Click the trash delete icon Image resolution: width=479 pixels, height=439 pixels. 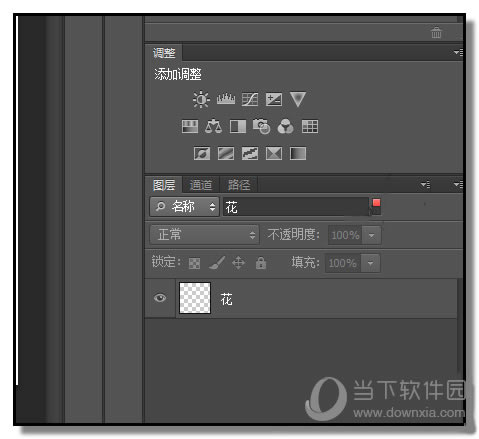(436, 33)
